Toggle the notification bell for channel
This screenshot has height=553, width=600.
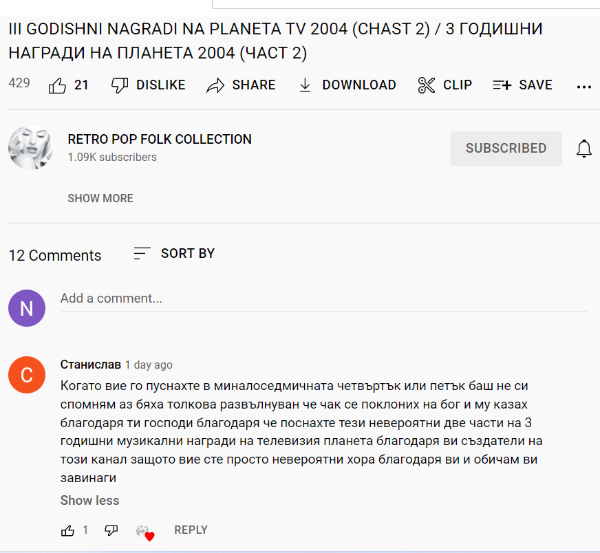pos(584,149)
